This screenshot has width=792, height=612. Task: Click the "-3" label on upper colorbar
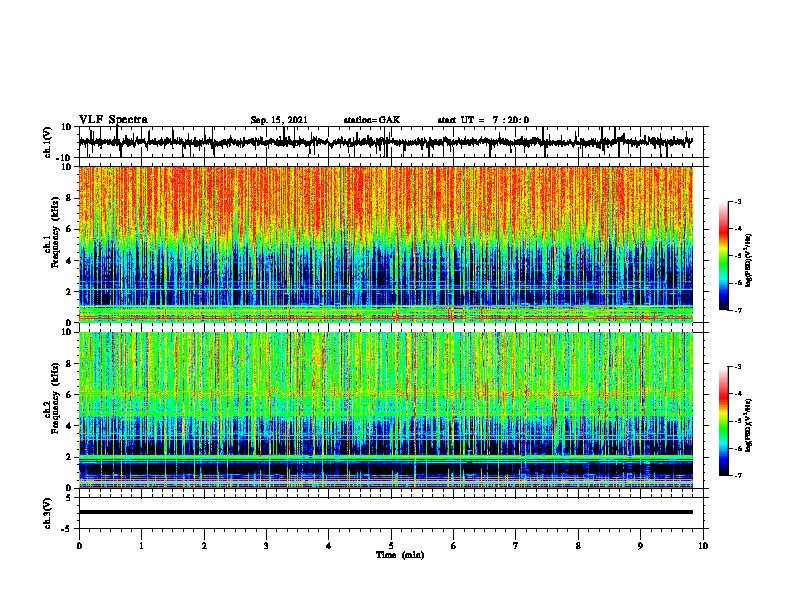pos(737,201)
